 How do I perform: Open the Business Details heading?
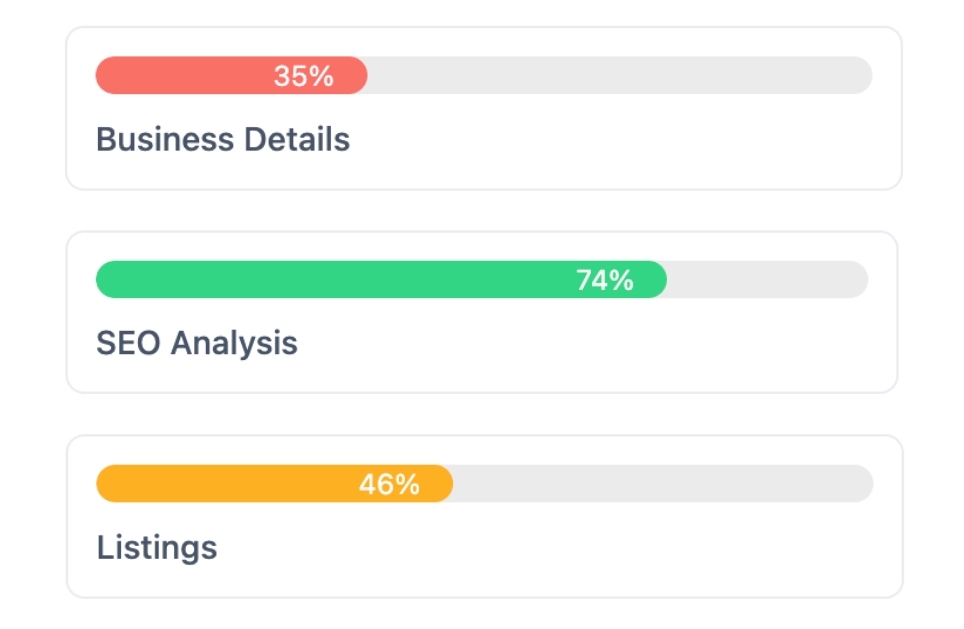[x=223, y=139]
